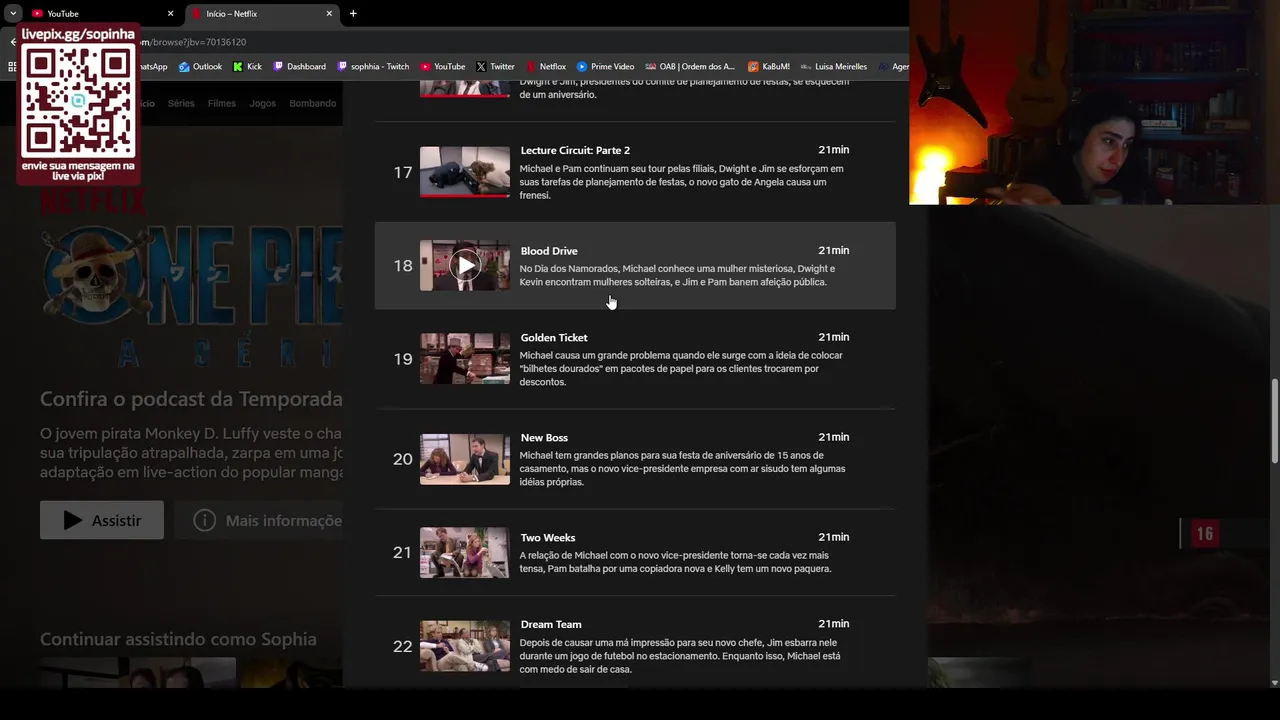The image size is (1280, 720).
Task: Open the Luisa Meirelles bookmark
Action: tap(833, 66)
